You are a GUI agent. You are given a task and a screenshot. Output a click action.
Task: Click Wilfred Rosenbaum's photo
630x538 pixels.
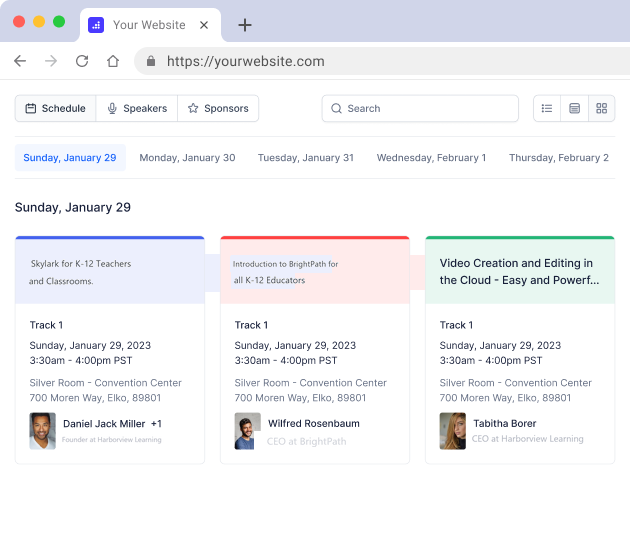248,431
